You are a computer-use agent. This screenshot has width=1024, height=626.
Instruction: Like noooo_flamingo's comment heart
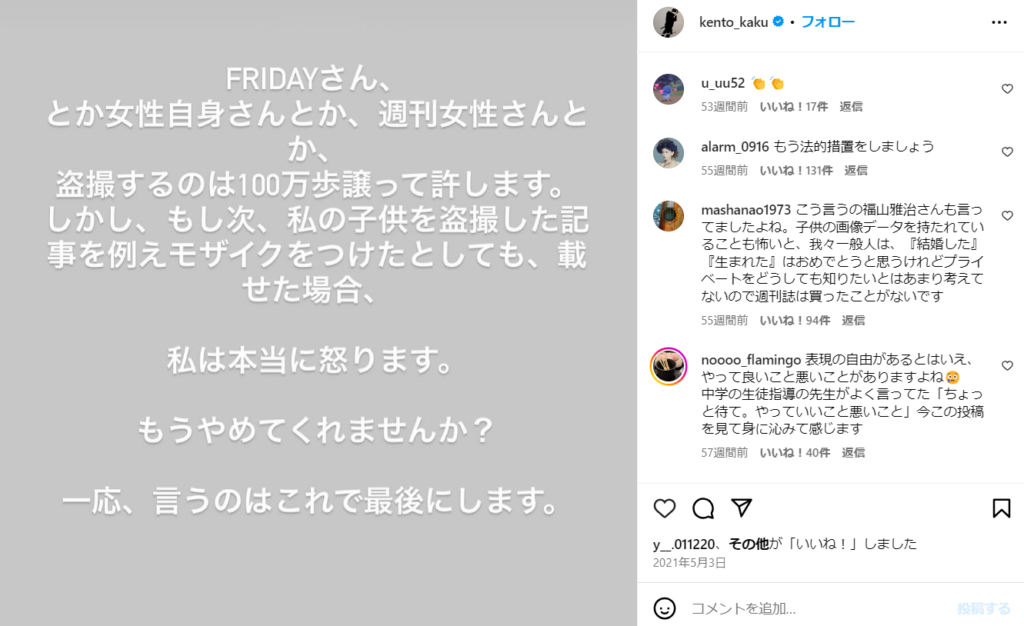click(x=1007, y=366)
